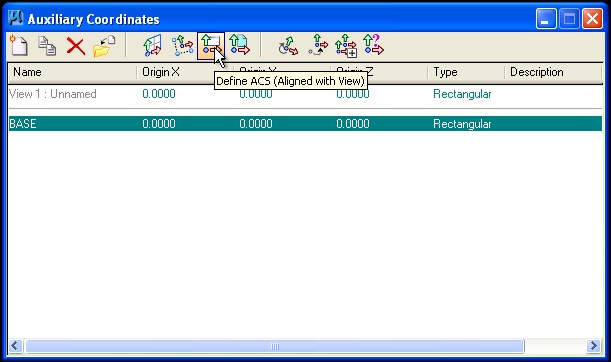Click the ACS icon with the question mark
The image size is (611, 362).
[373, 44]
